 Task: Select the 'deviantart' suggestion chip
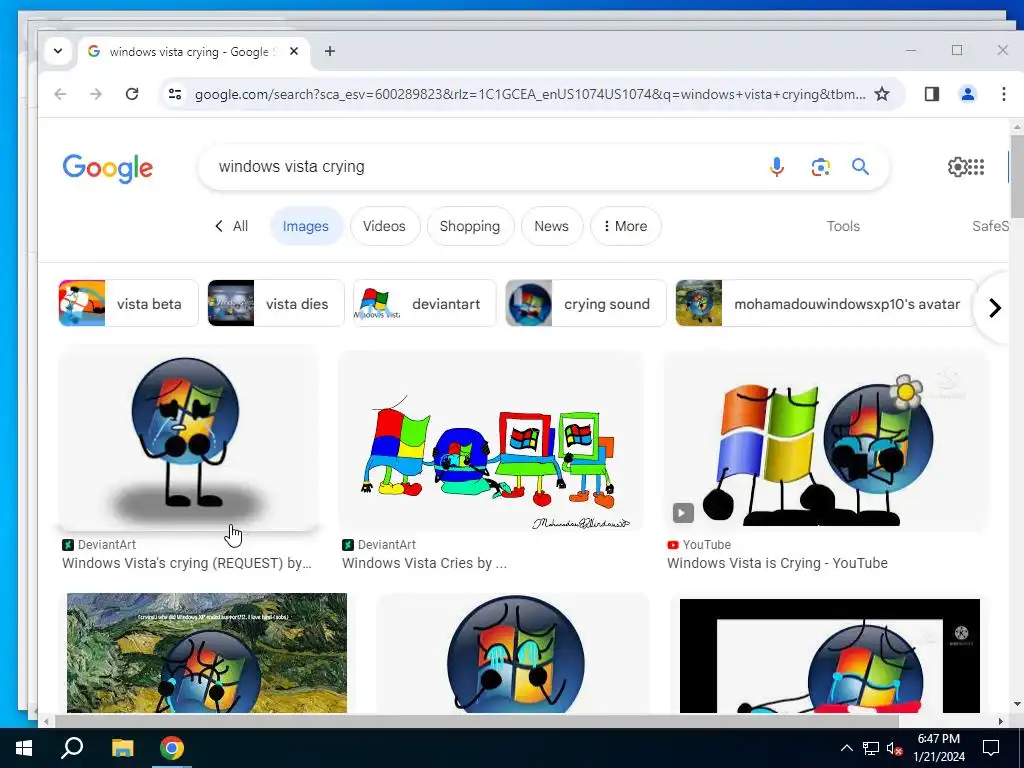(x=424, y=303)
